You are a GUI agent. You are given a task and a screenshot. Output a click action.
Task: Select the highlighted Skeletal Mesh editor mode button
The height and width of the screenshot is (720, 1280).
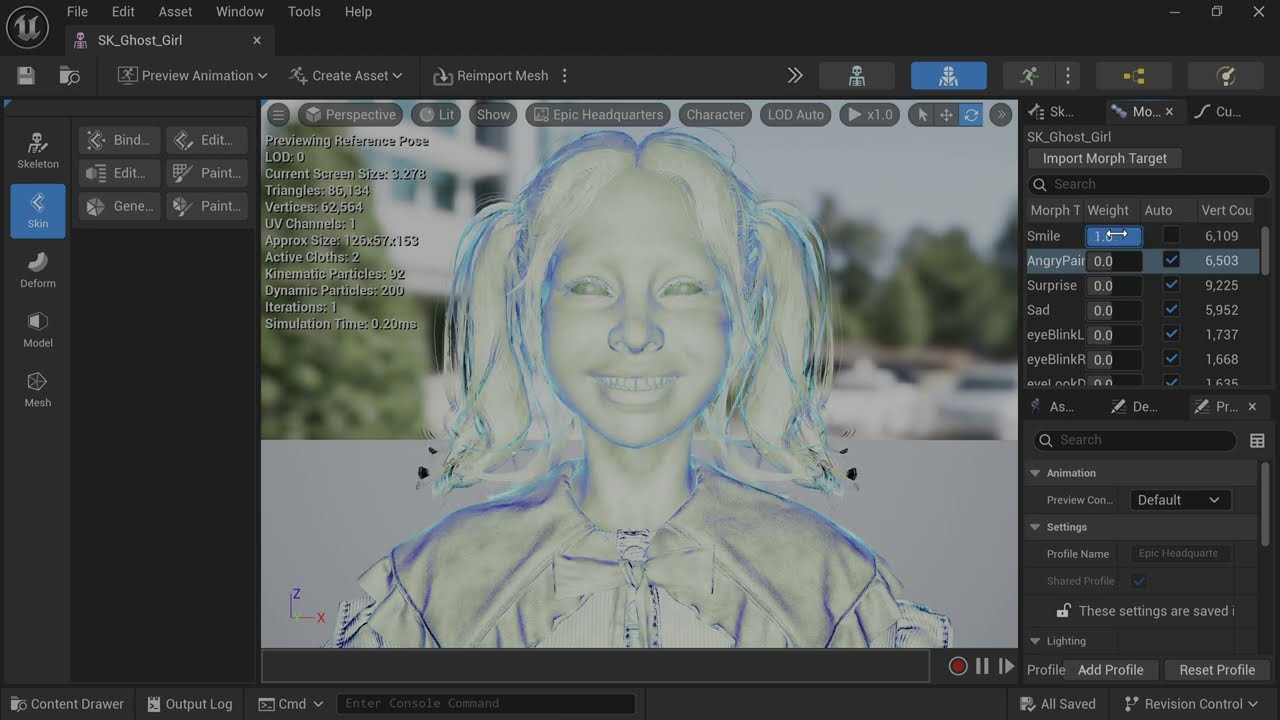948,76
